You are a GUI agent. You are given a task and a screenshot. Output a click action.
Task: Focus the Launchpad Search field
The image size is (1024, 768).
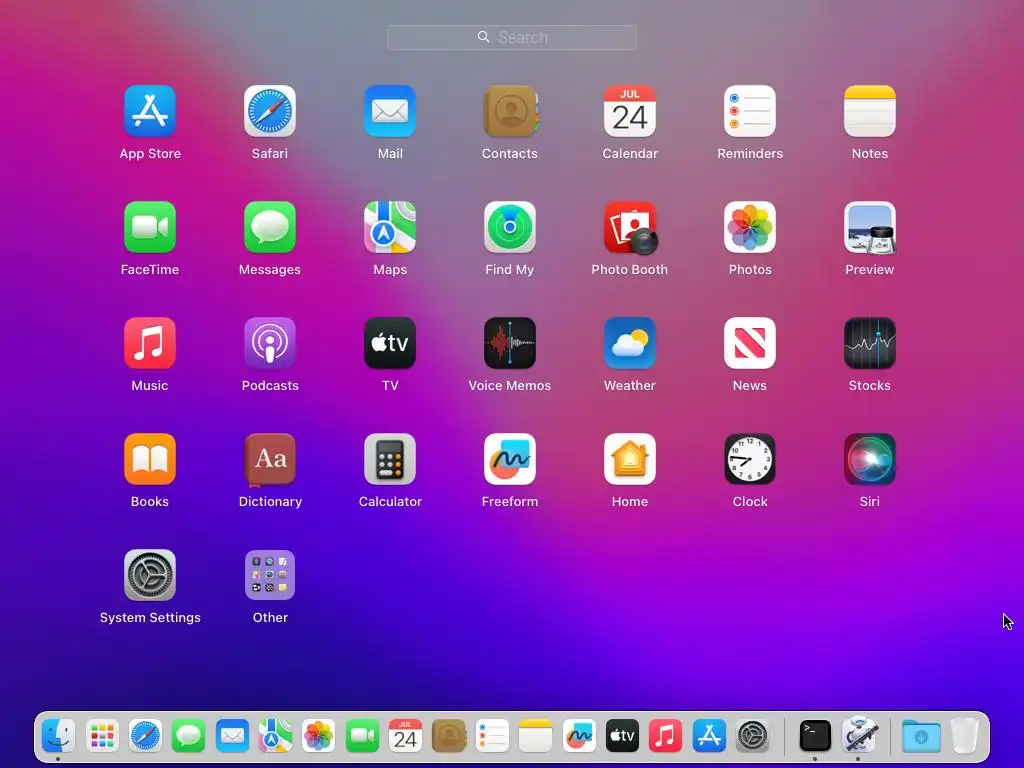511,37
